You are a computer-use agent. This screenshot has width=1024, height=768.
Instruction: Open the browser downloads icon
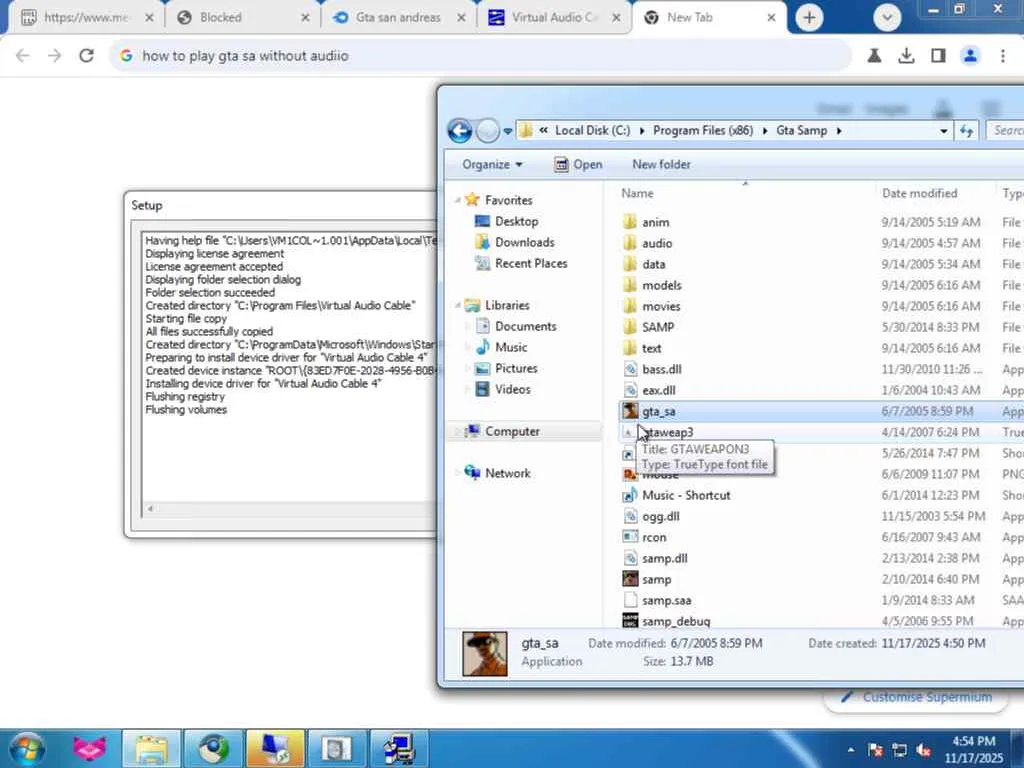(906, 56)
